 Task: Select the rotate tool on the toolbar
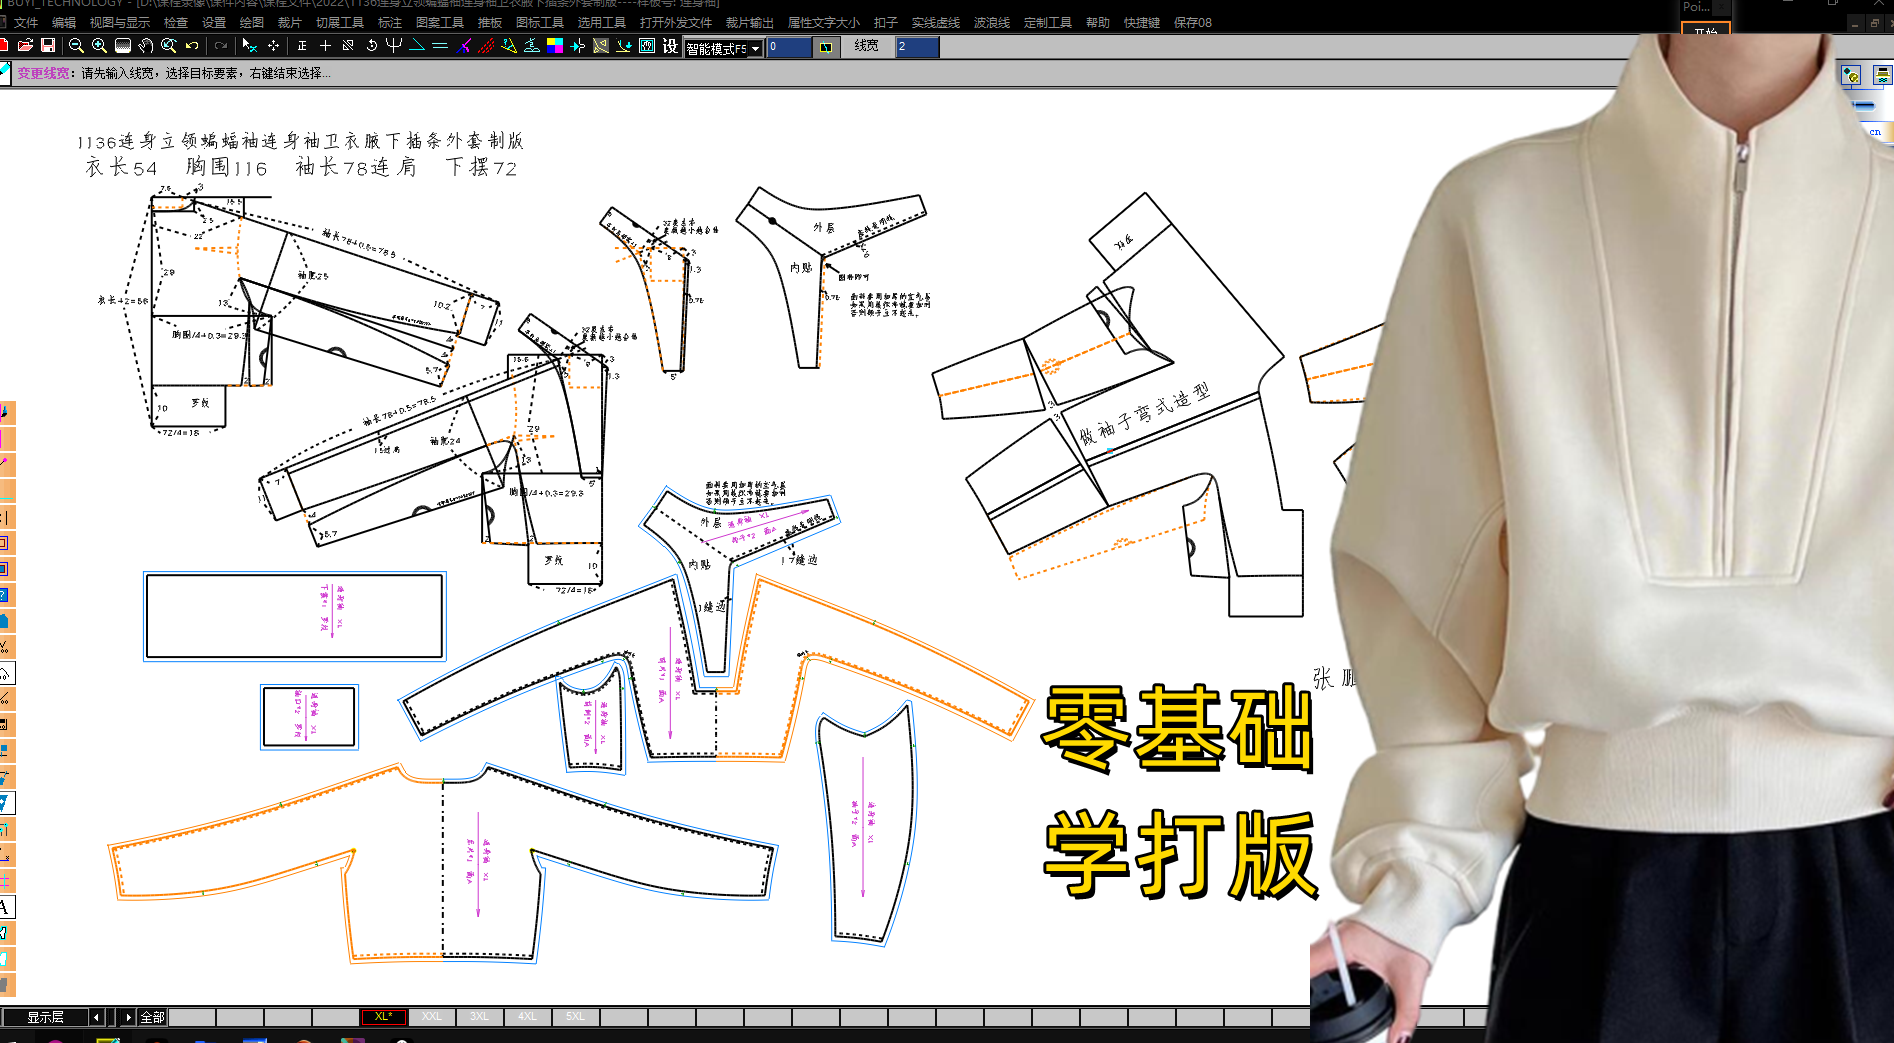pyautogui.click(x=371, y=45)
